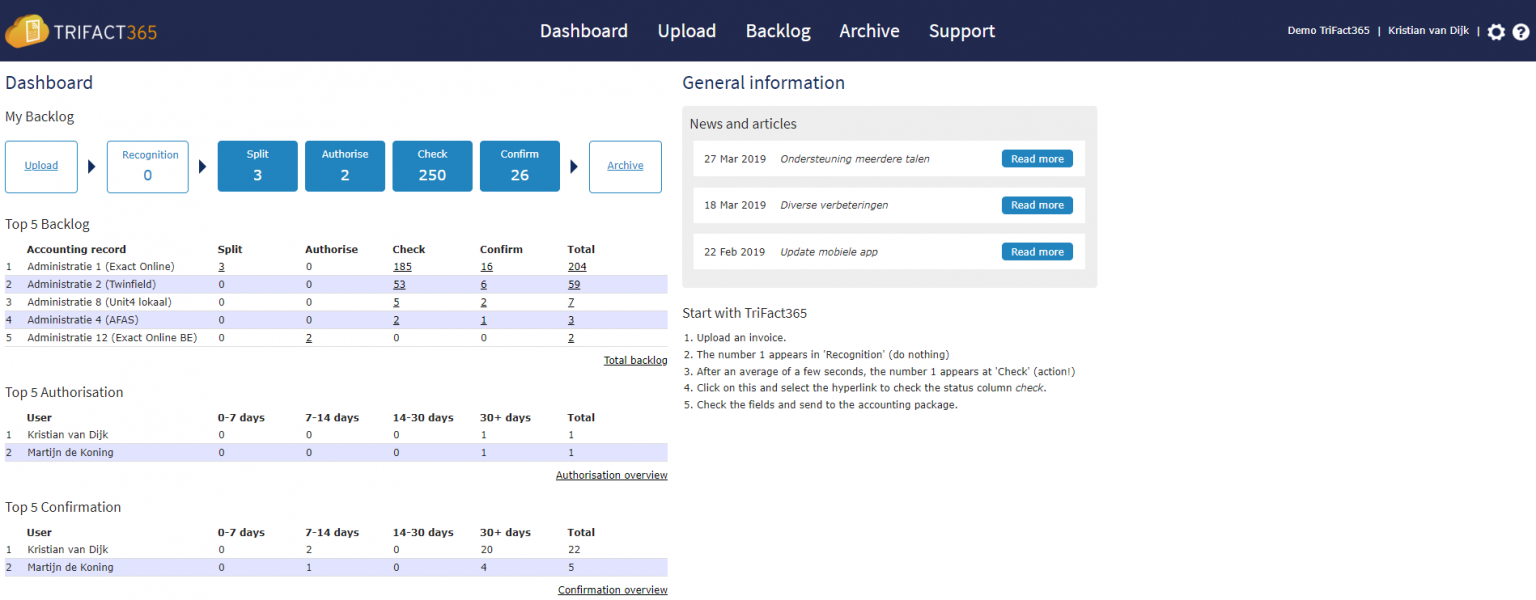The image size is (1536, 600).
Task: Open the Archive link in the workflow
Action: (x=625, y=165)
